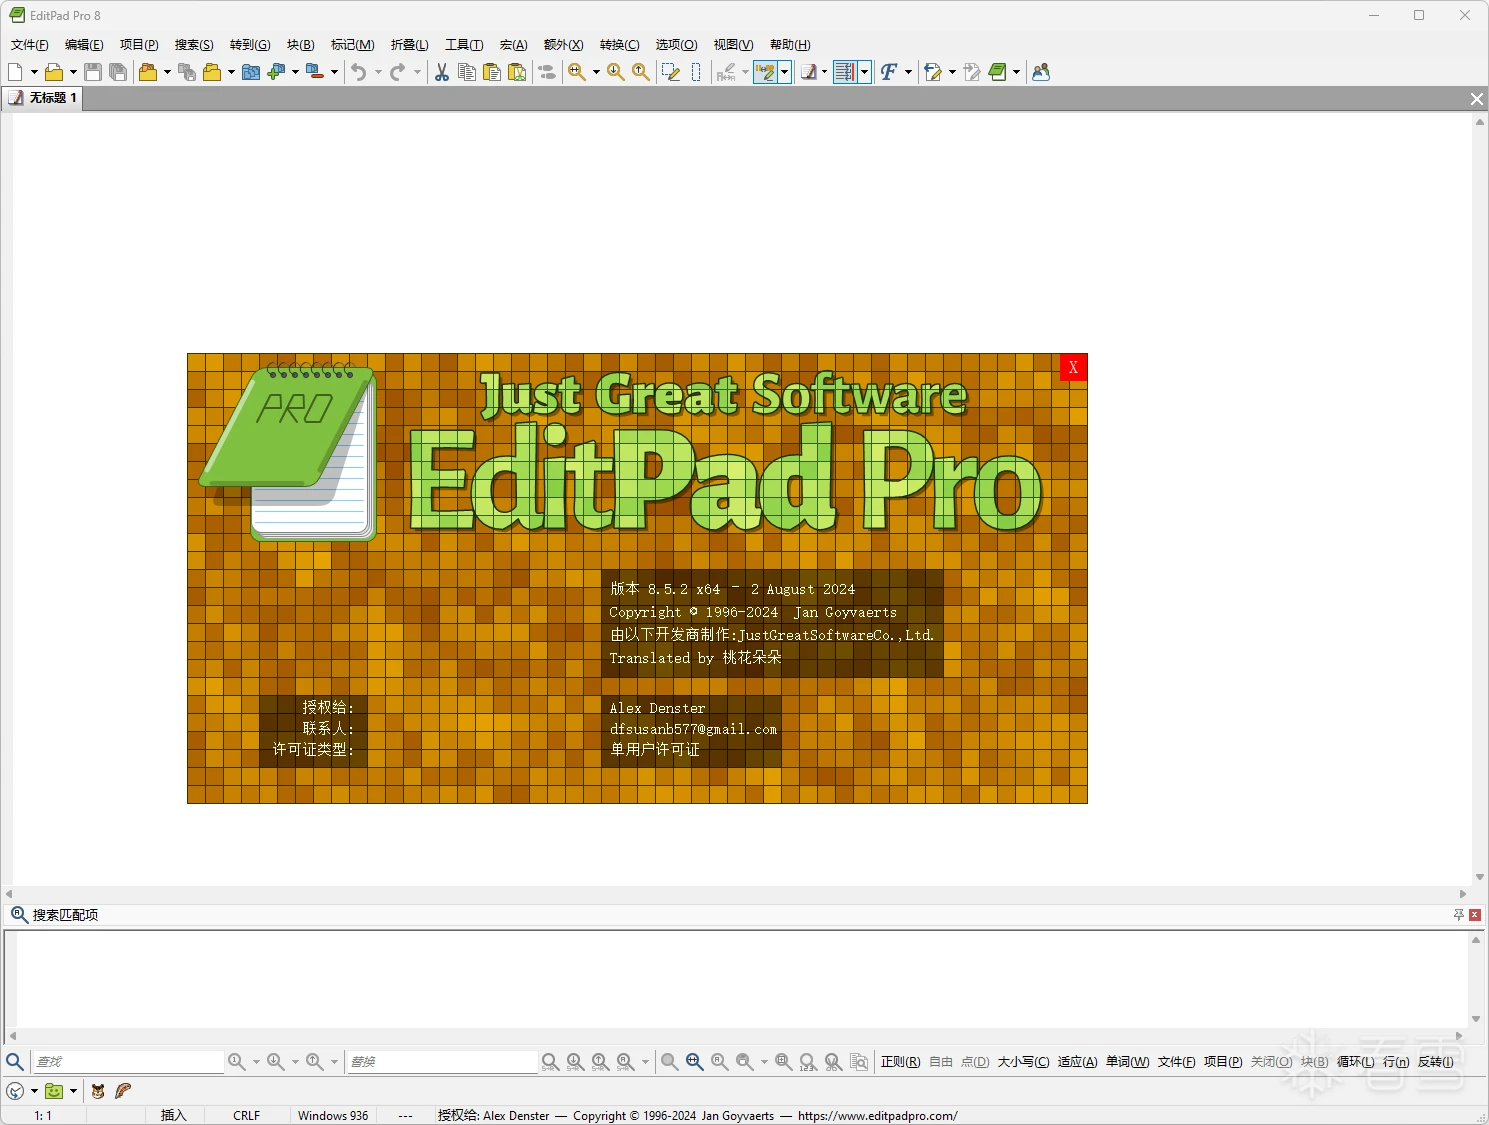Screen dimensions: 1489x1125
Task: Click the Find Next down-arrow magnifier icon
Action: pos(616,72)
